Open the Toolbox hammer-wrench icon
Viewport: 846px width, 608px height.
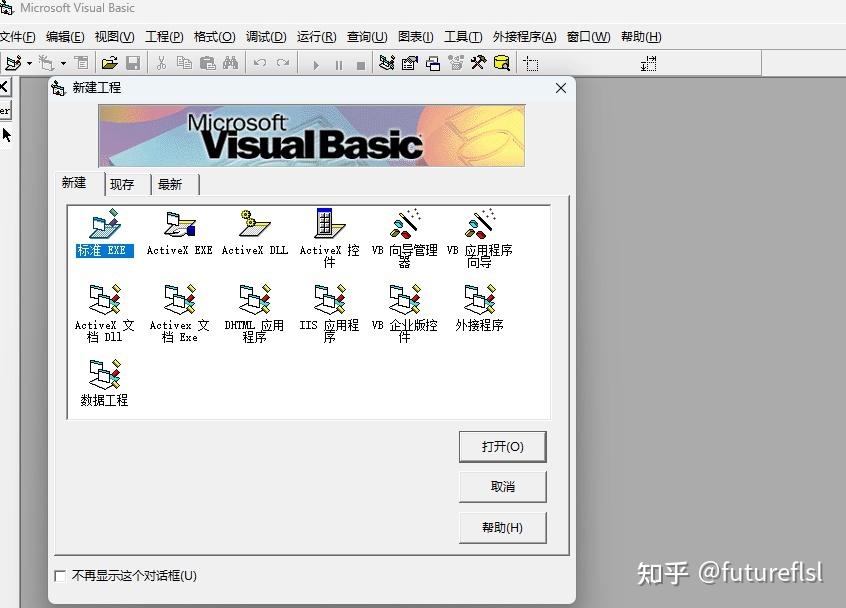tap(479, 63)
